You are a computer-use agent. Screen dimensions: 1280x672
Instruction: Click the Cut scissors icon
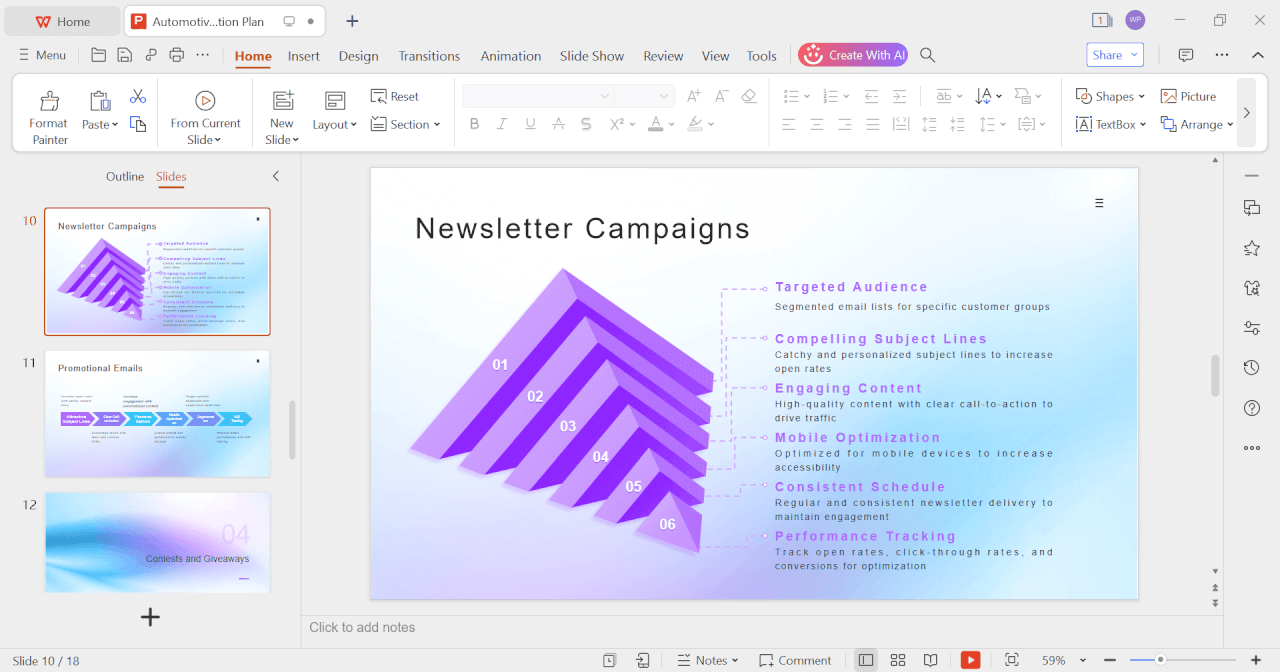point(138,96)
